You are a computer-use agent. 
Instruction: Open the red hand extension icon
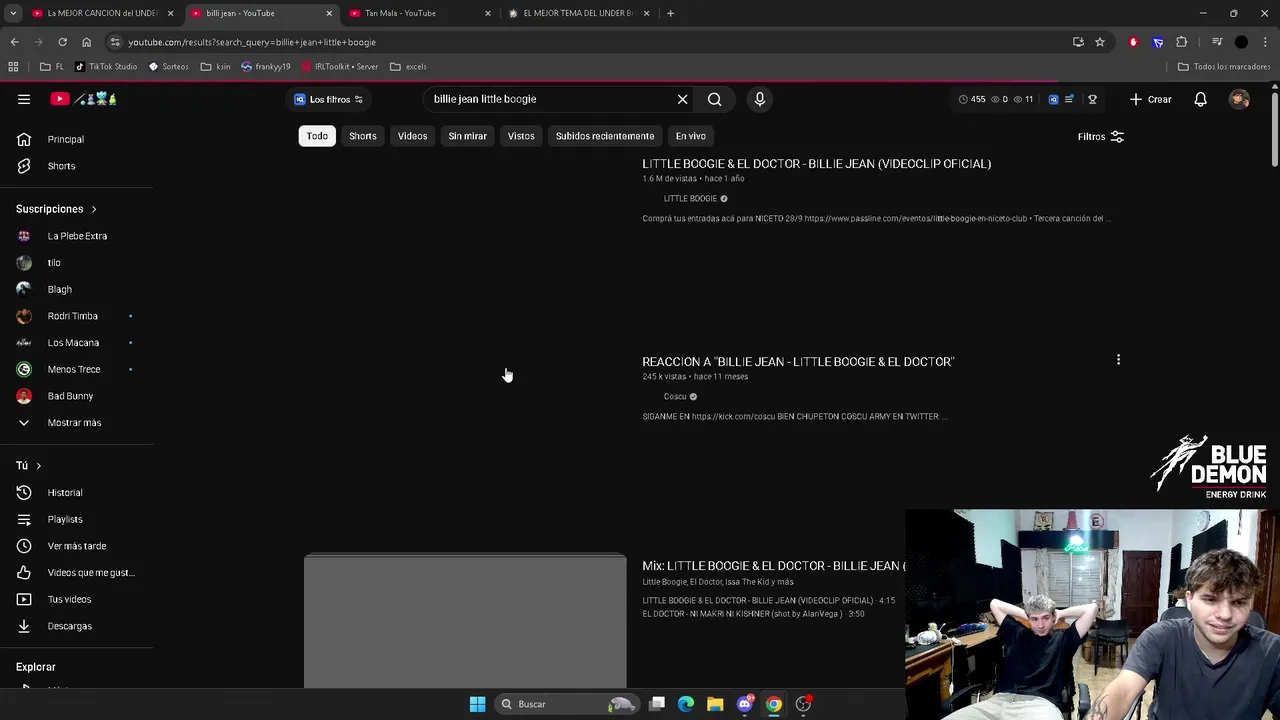point(1133,42)
